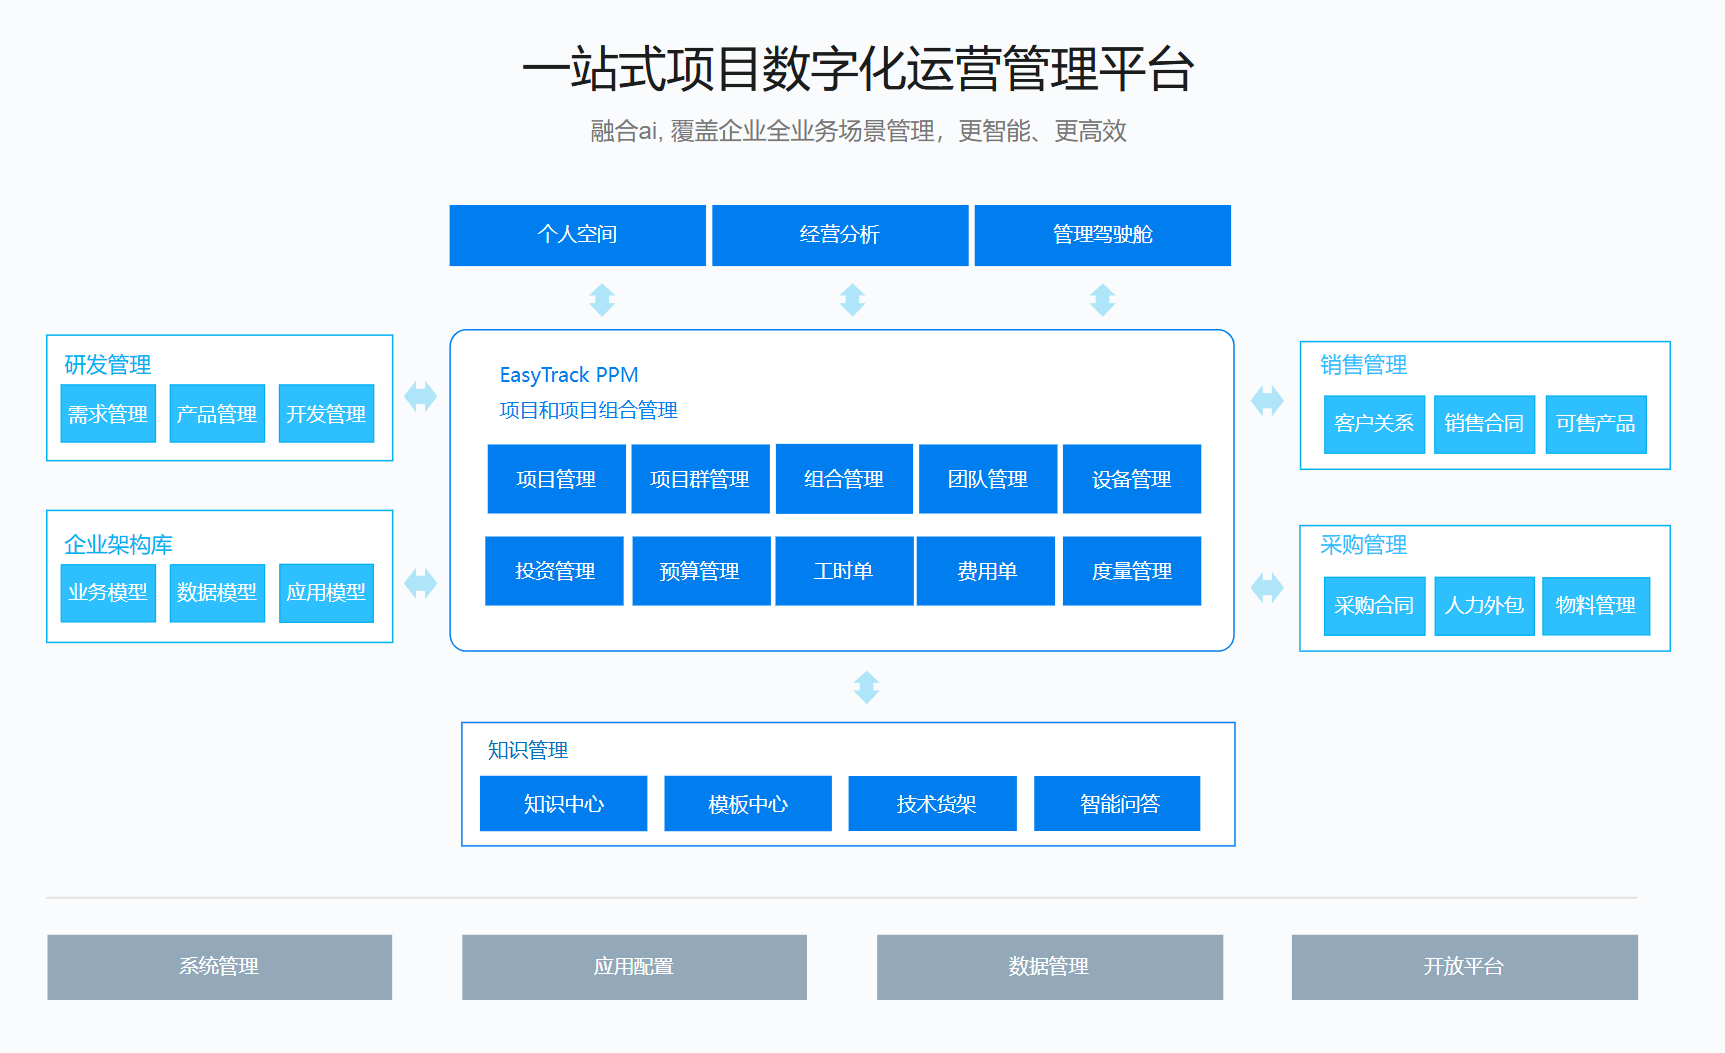This screenshot has height=1053, width=1725.
Task: Click the 研发管理 panel heading
Action: (x=108, y=365)
